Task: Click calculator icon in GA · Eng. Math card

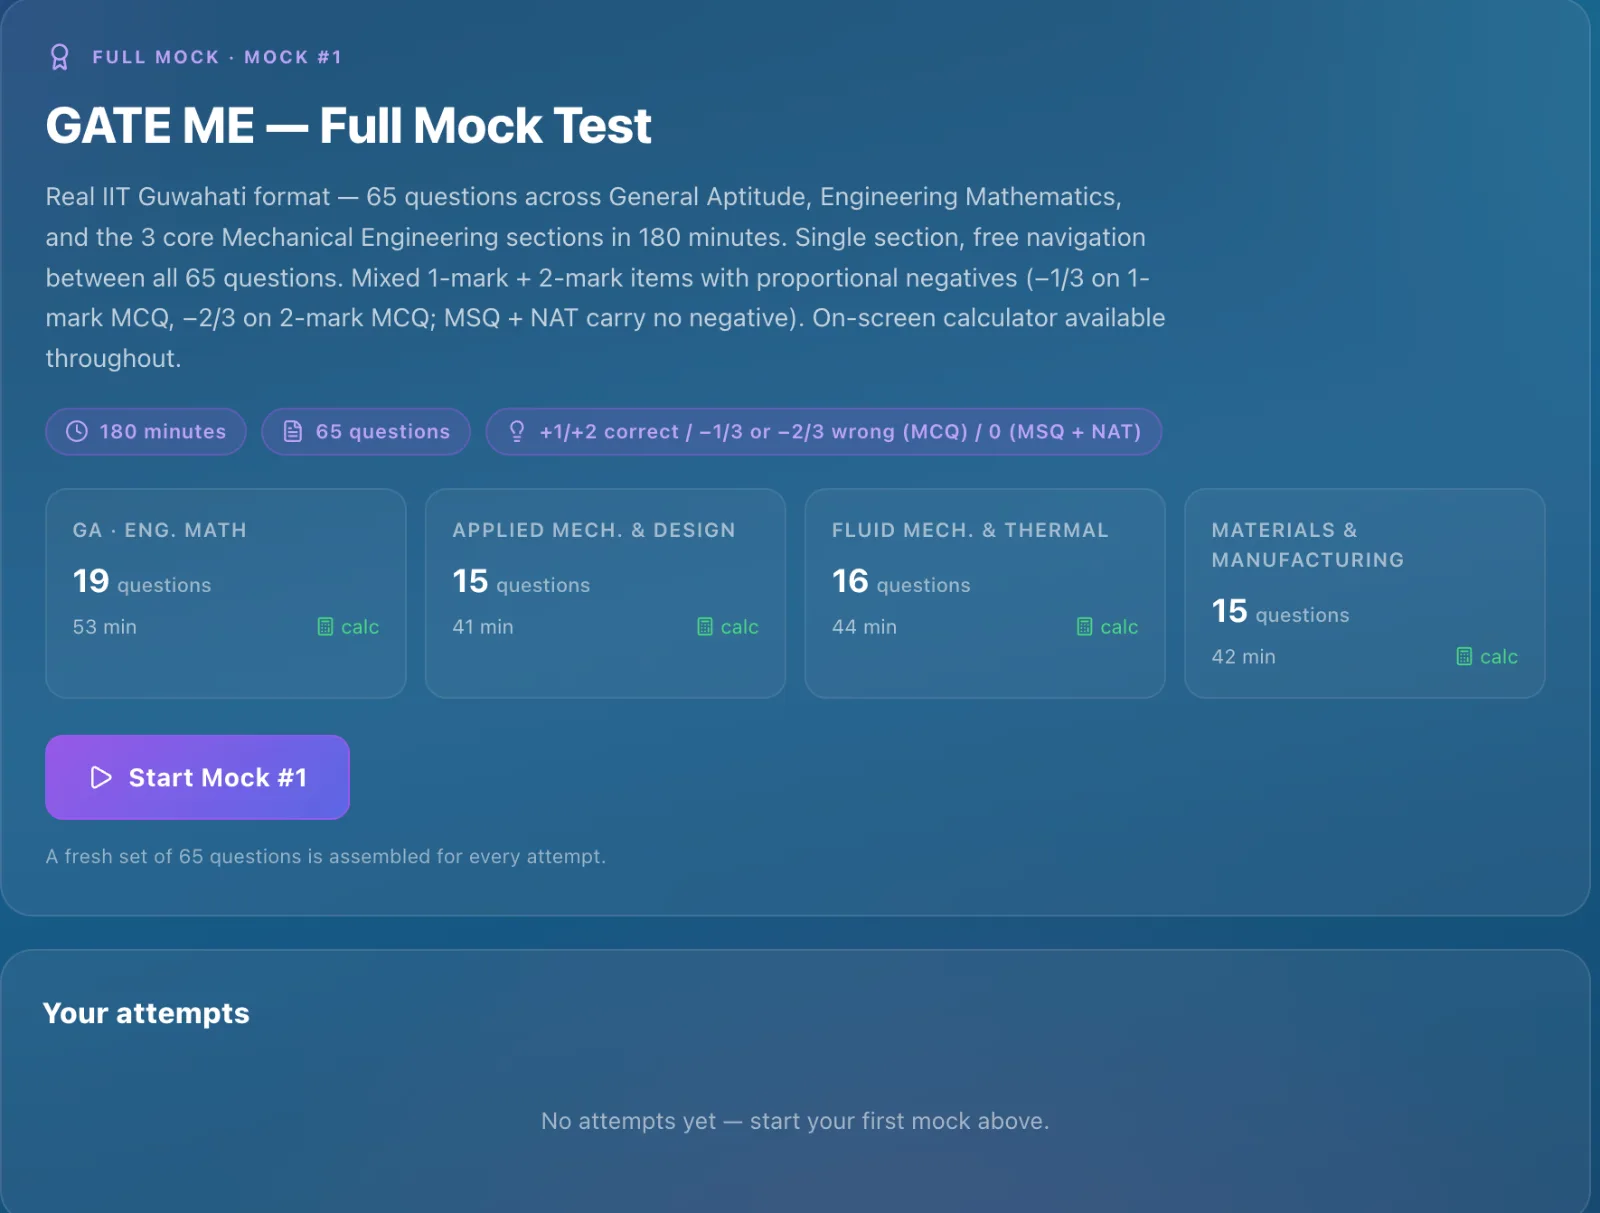Action: coord(325,627)
